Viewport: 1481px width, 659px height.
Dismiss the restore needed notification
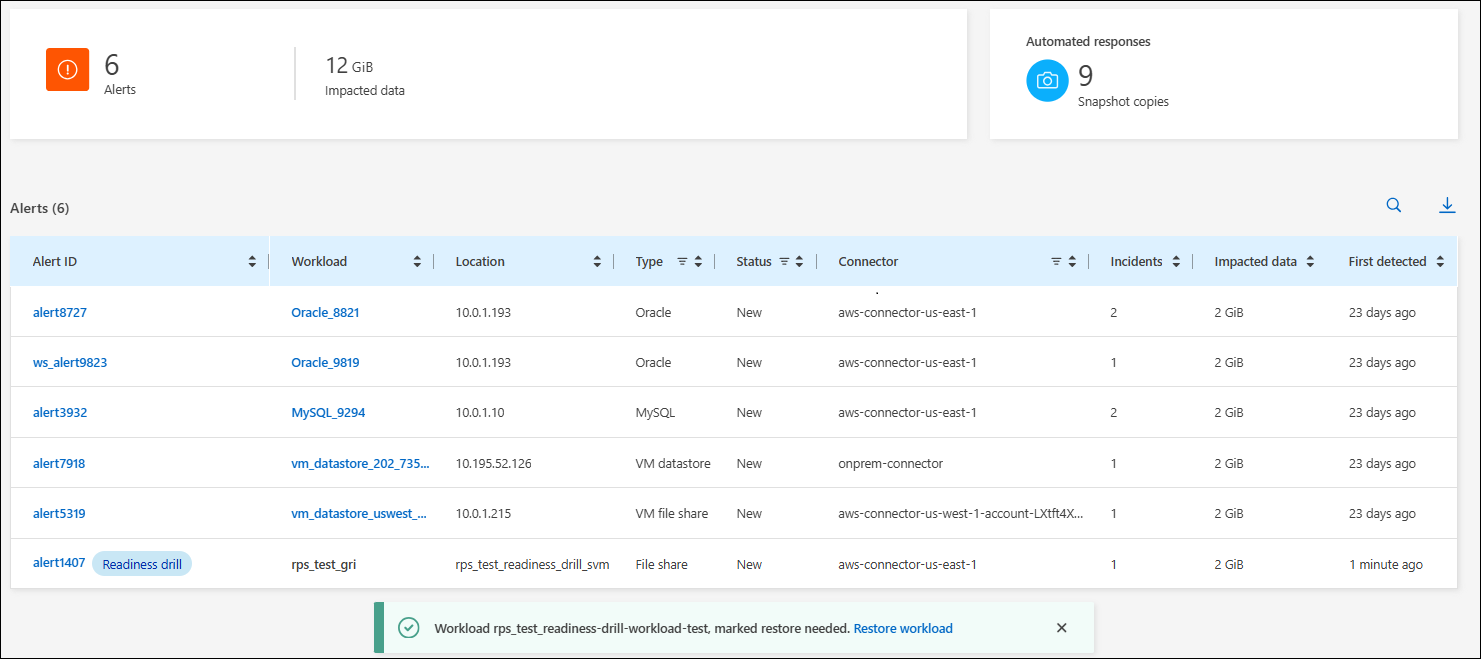point(1062,628)
